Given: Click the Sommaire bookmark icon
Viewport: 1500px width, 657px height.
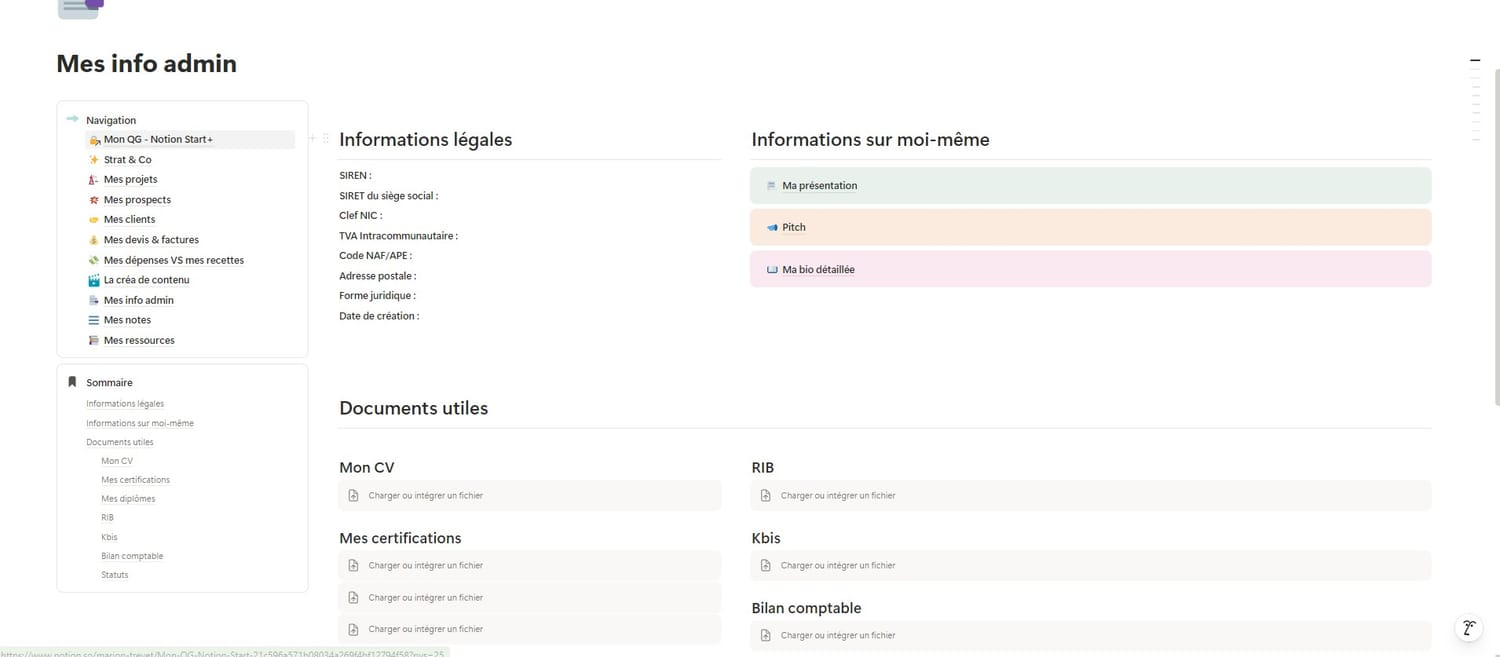Looking at the screenshot, I should point(72,382).
